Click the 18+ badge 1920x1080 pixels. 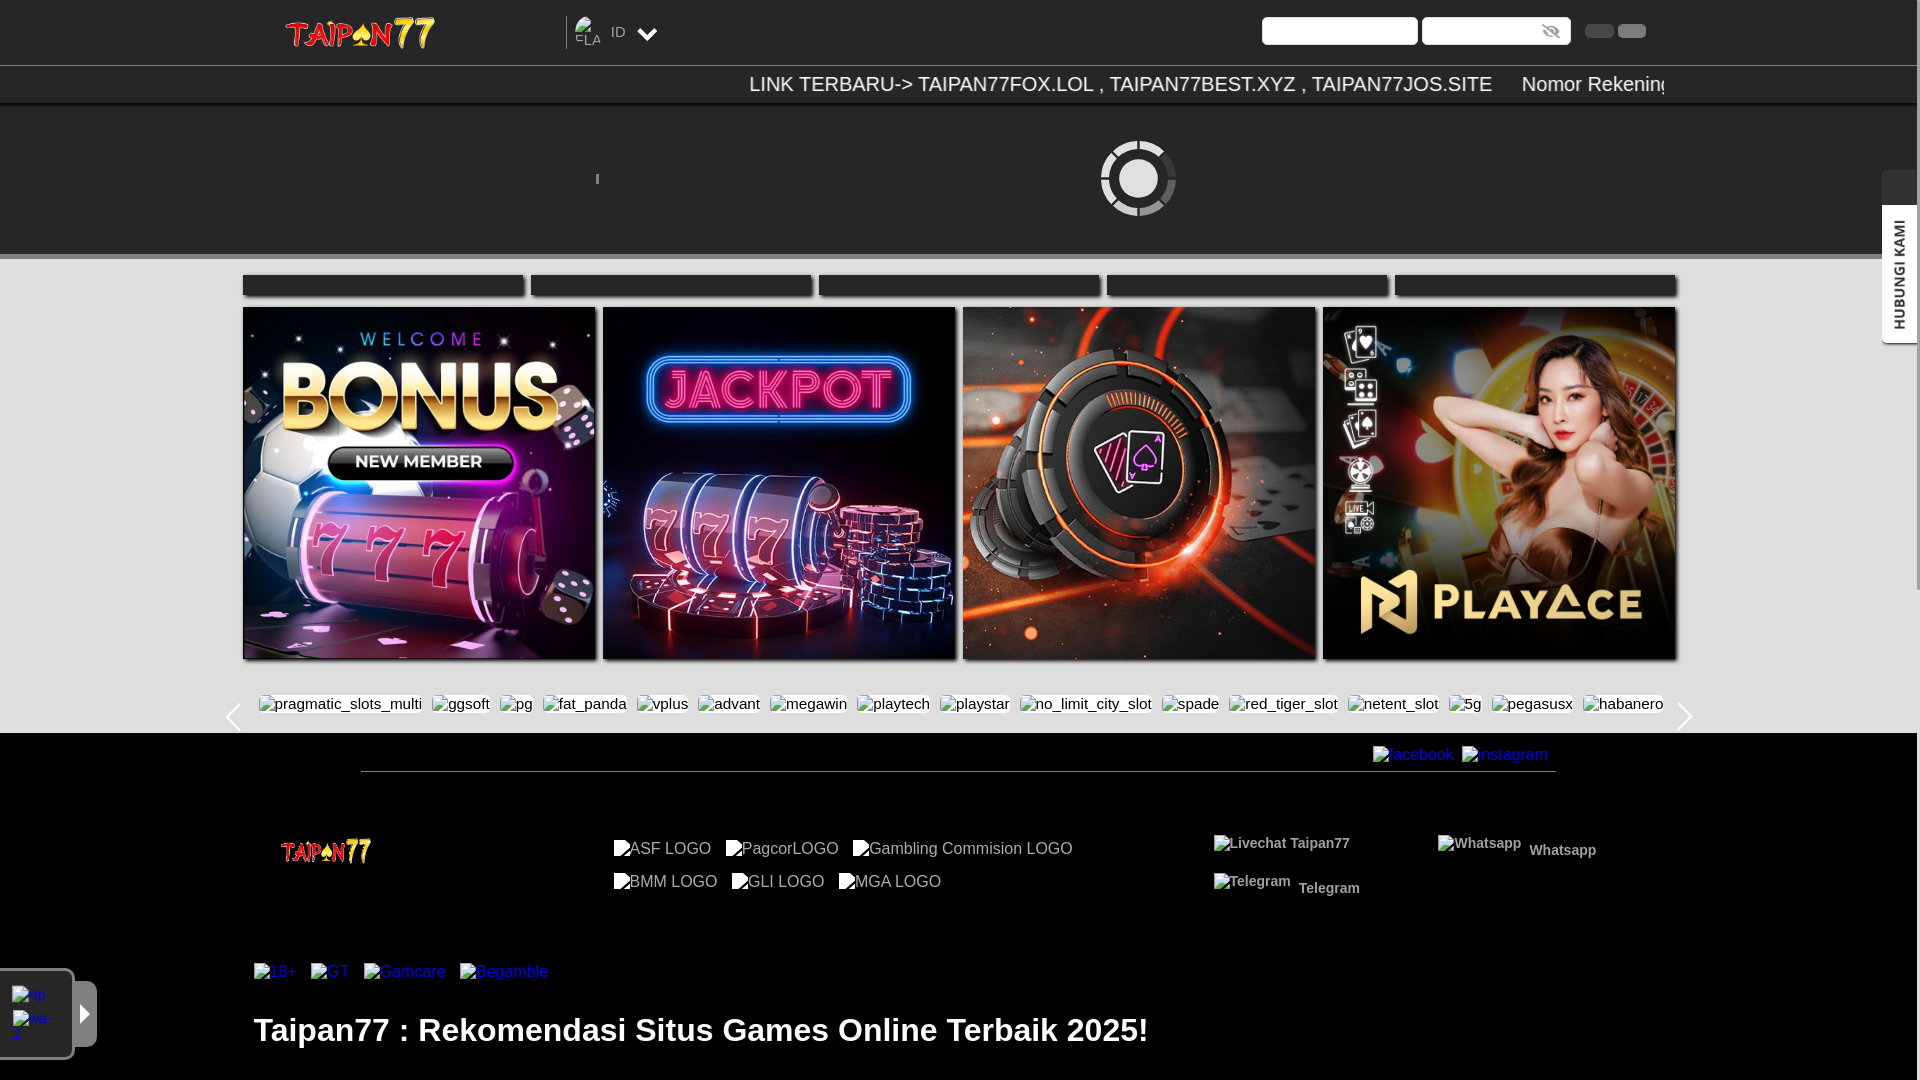point(275,972)
